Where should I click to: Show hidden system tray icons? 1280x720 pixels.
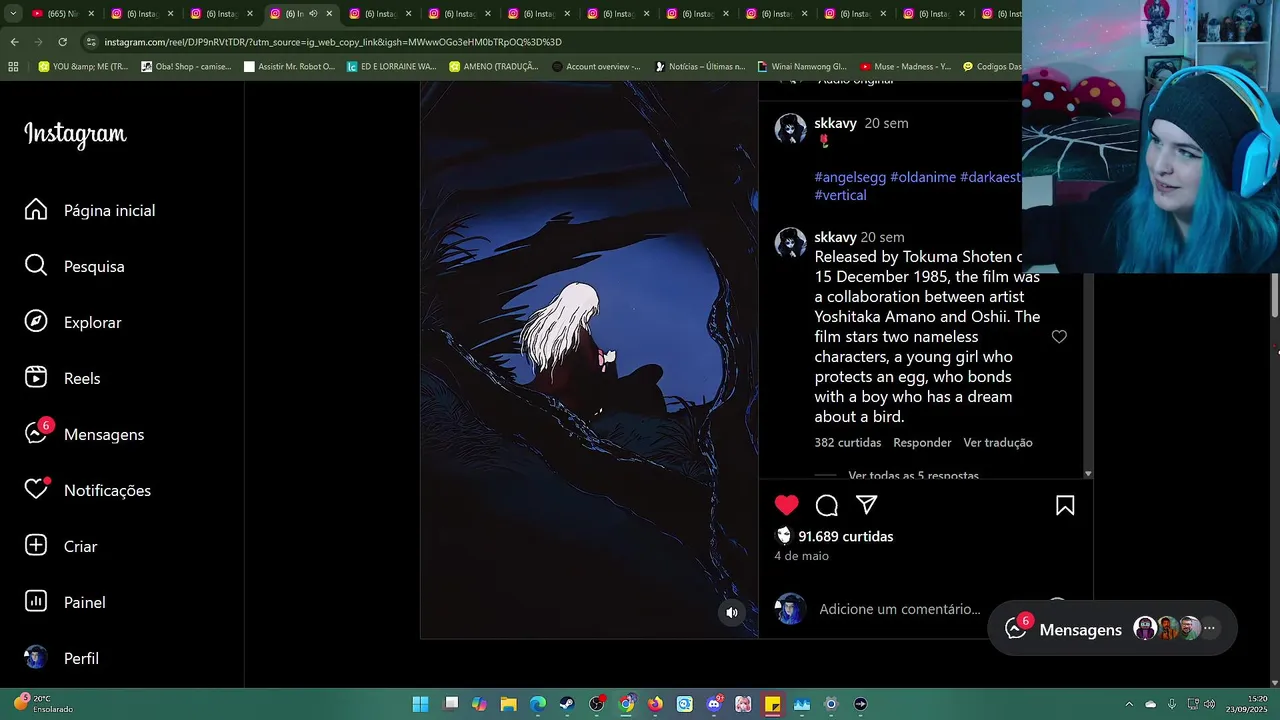(x=1129, y=704)
